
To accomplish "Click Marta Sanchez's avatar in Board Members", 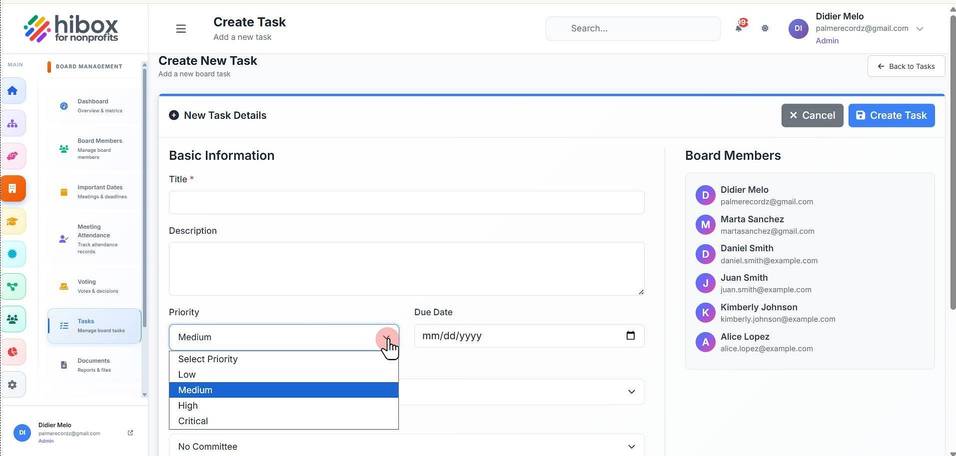I will (705, 224).
